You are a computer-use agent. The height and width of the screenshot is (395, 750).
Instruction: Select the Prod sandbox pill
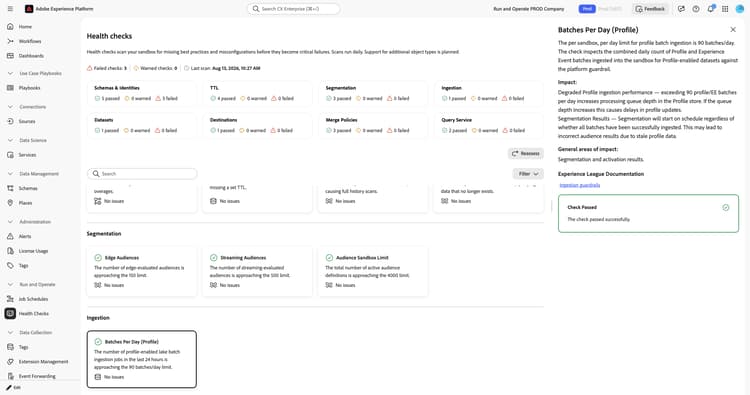coord(587,9)
